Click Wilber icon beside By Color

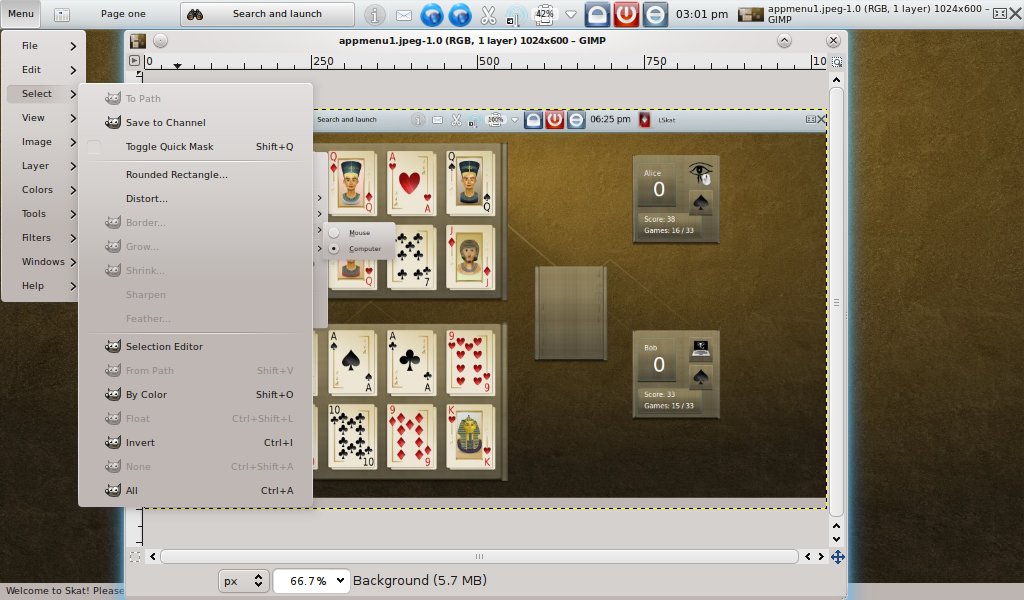pyautogui.click(x=113, y=394)
